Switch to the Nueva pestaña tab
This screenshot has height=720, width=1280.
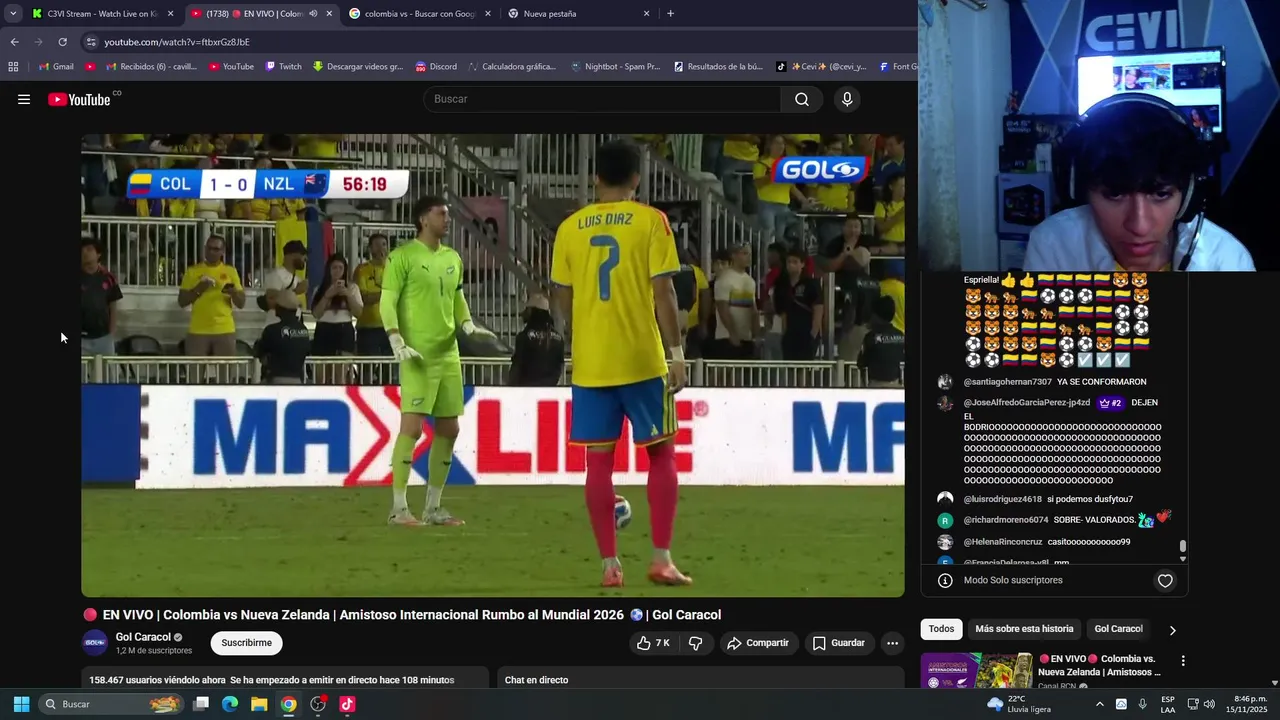[579, 14]
